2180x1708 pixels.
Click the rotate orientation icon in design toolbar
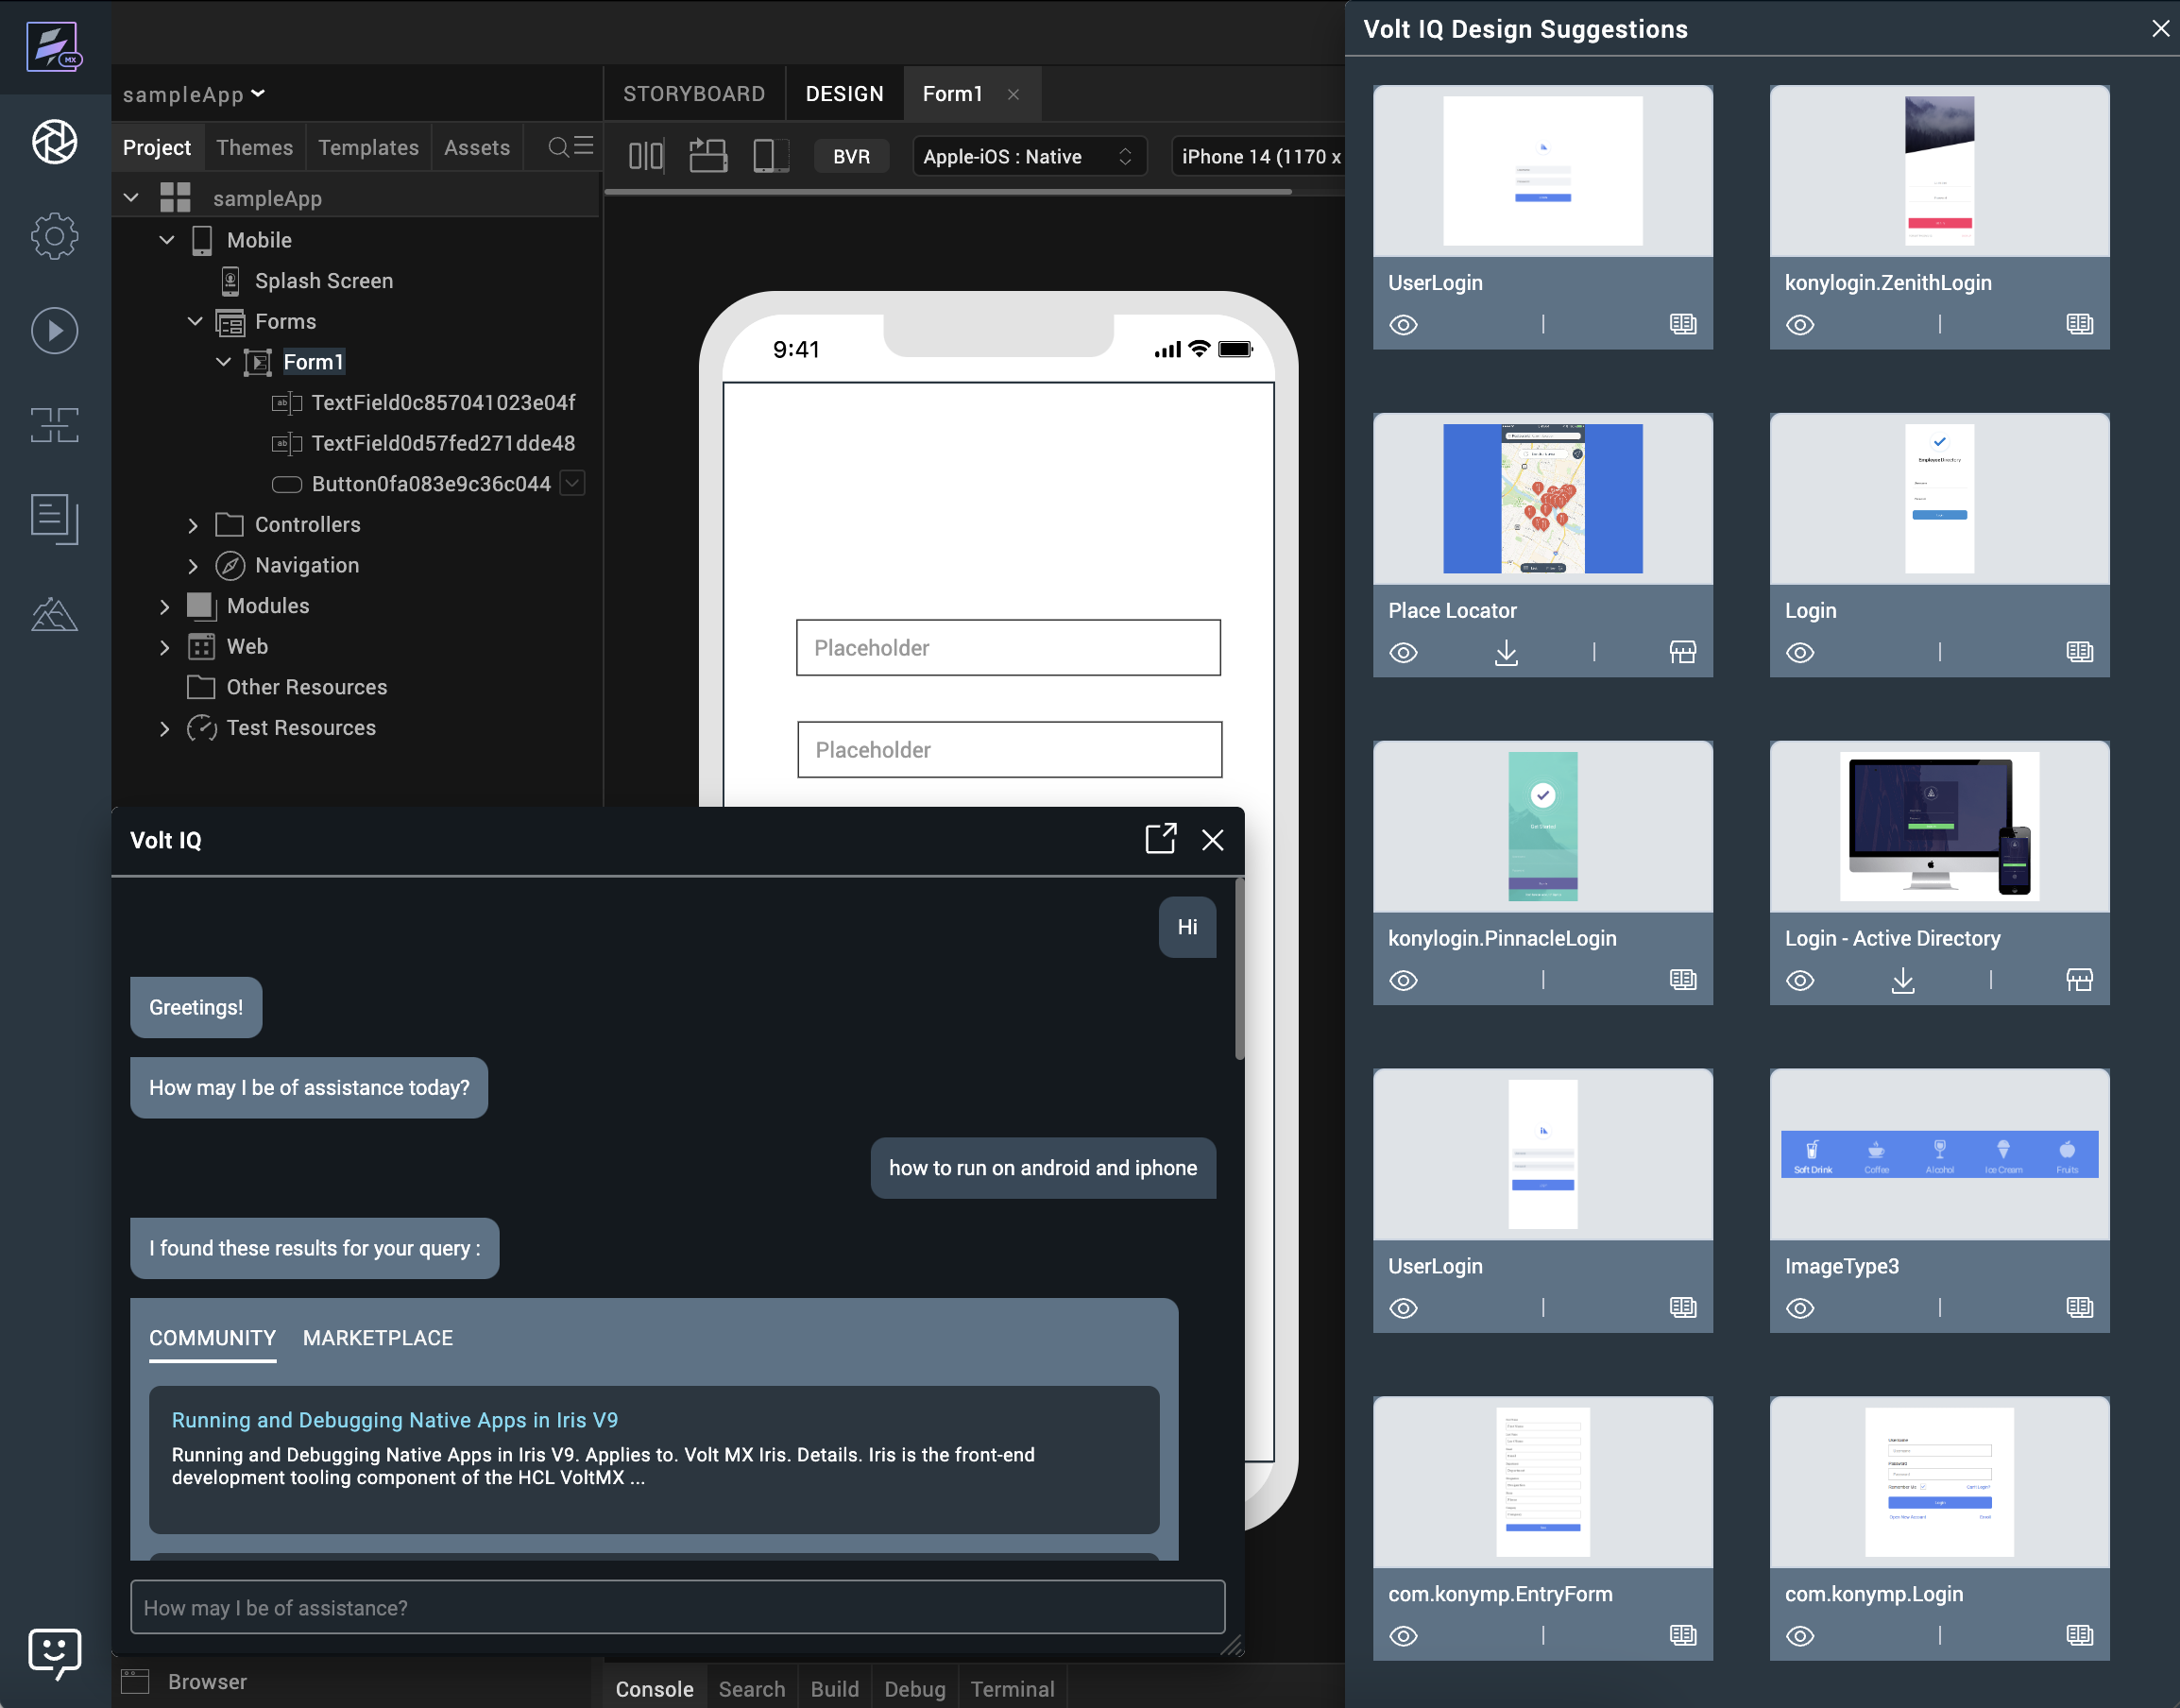708,156
